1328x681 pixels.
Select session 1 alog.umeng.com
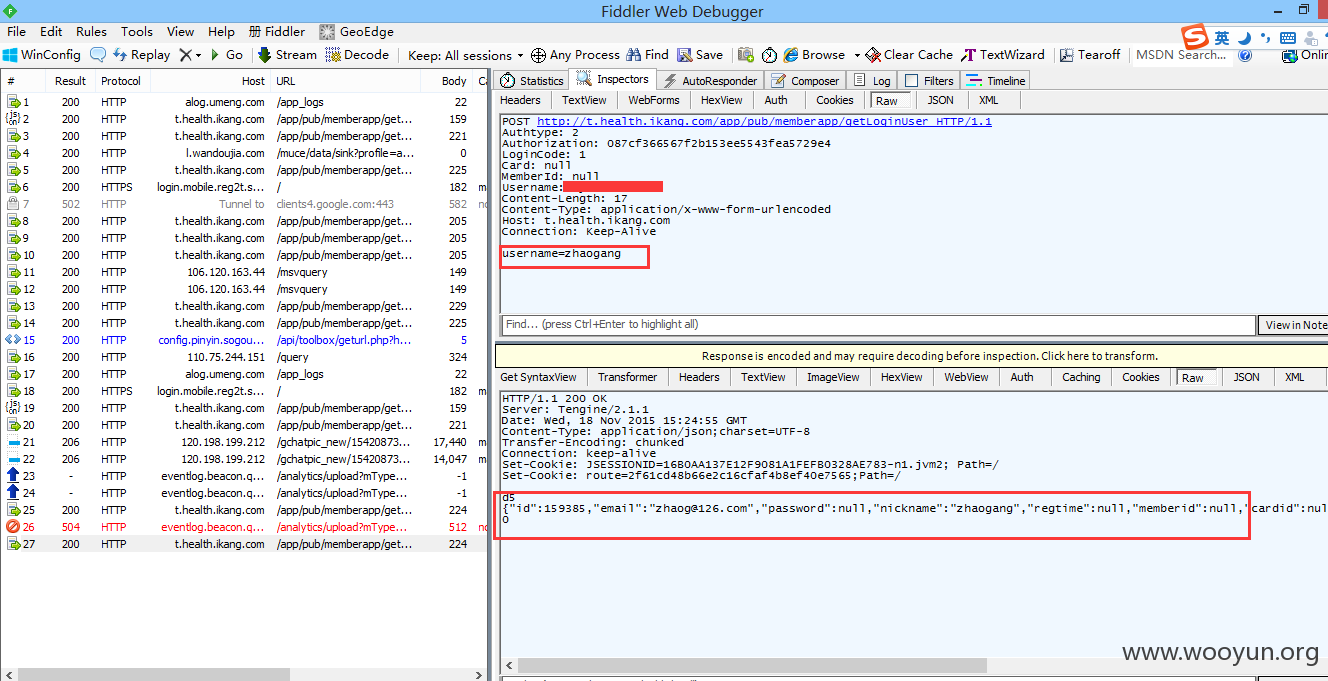(244, 102)
